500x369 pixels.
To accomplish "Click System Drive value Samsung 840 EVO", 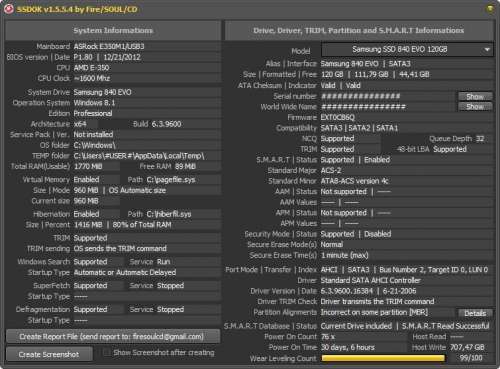I will [x=102, y=92].
